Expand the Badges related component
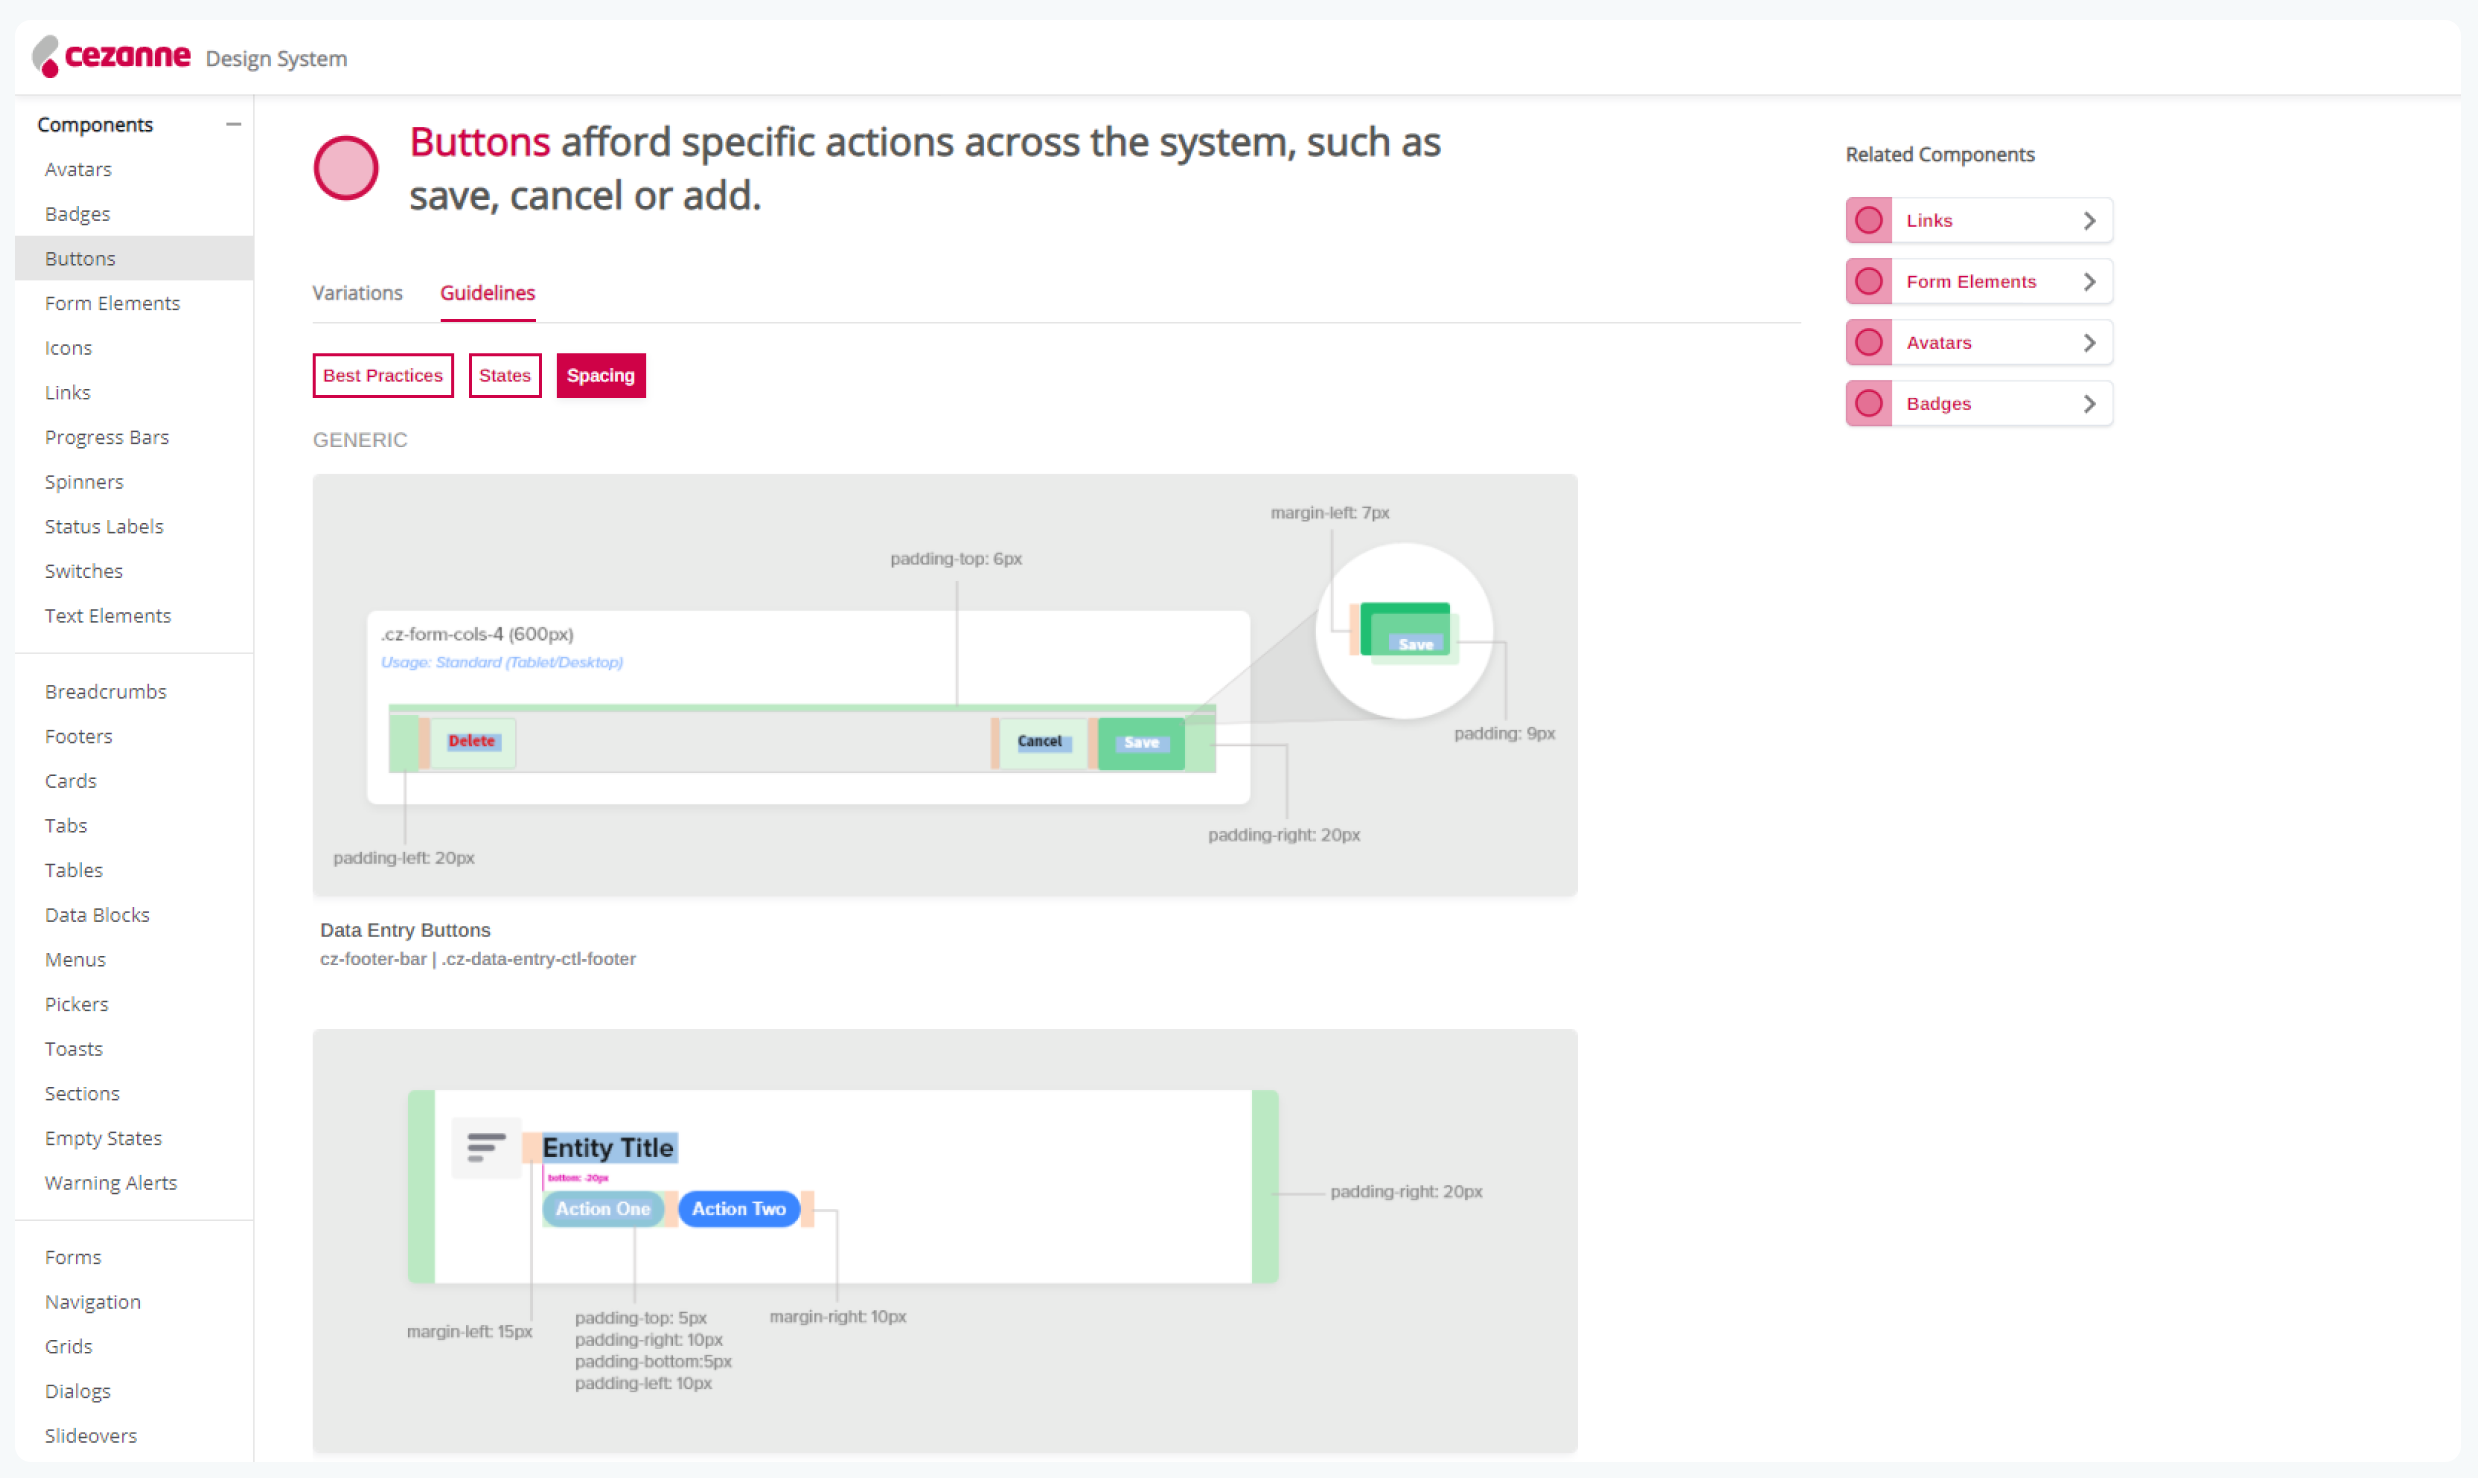Viewport: 2478px width, 1478px height. 2089,402
